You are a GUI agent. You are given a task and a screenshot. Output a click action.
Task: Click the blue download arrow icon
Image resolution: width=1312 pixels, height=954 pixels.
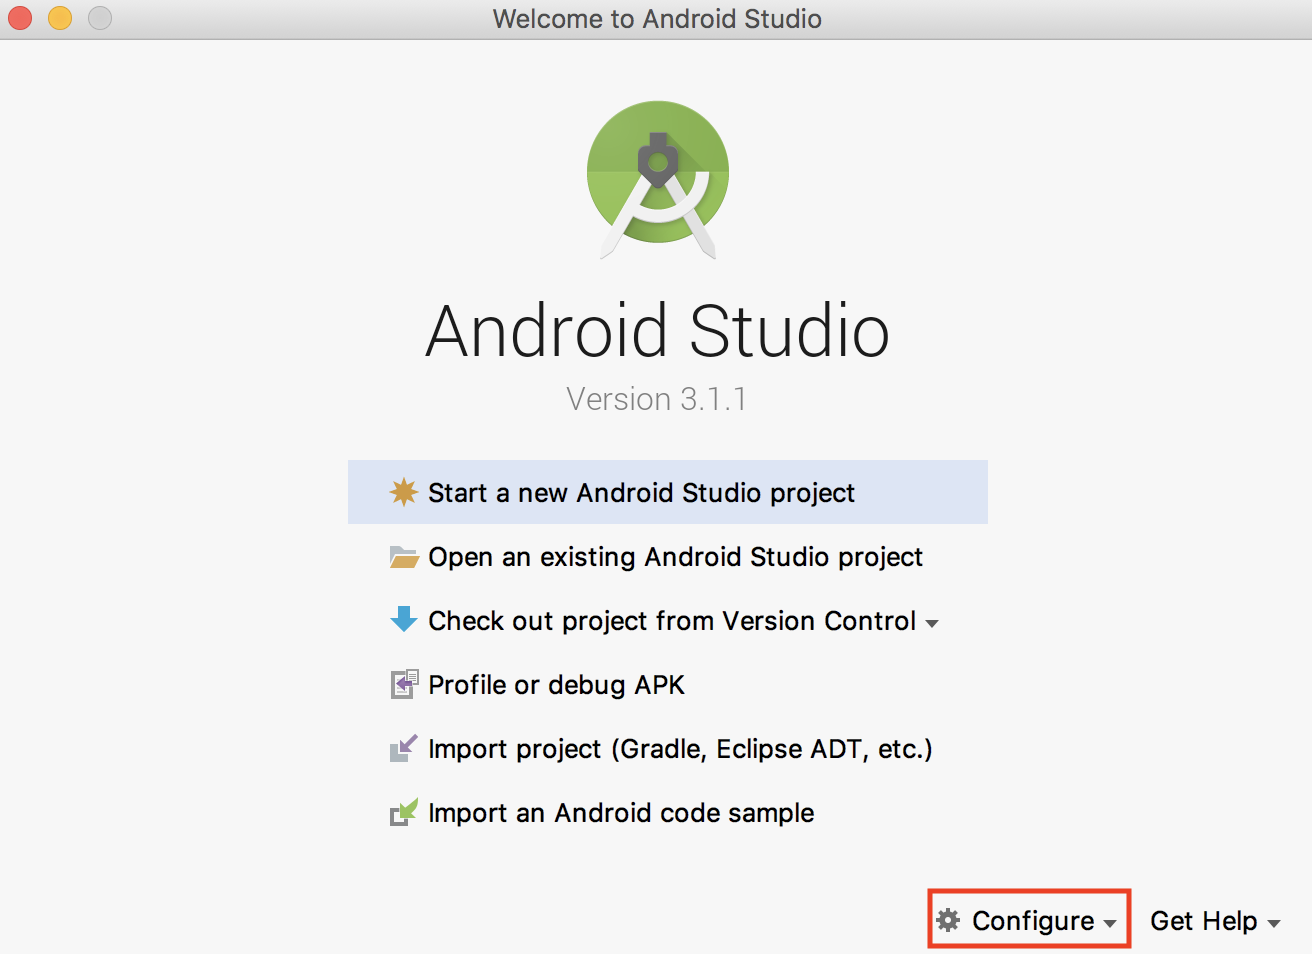pyautogui.click(x=404, y=619)
